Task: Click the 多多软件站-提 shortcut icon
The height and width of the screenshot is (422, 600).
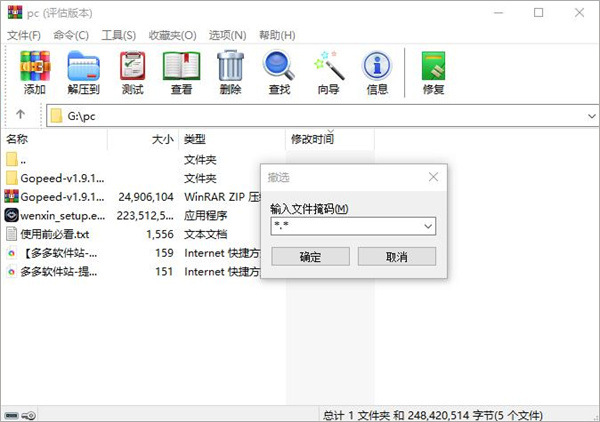Action: click(11, 271)
